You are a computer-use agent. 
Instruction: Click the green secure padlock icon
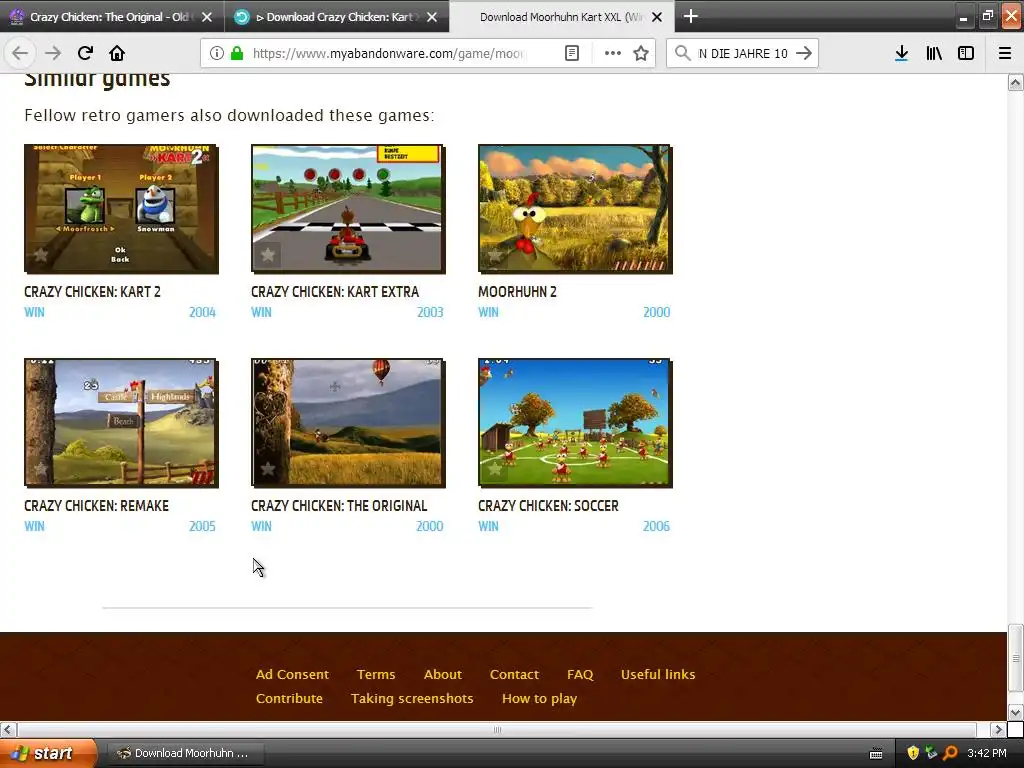pos(237,53)
